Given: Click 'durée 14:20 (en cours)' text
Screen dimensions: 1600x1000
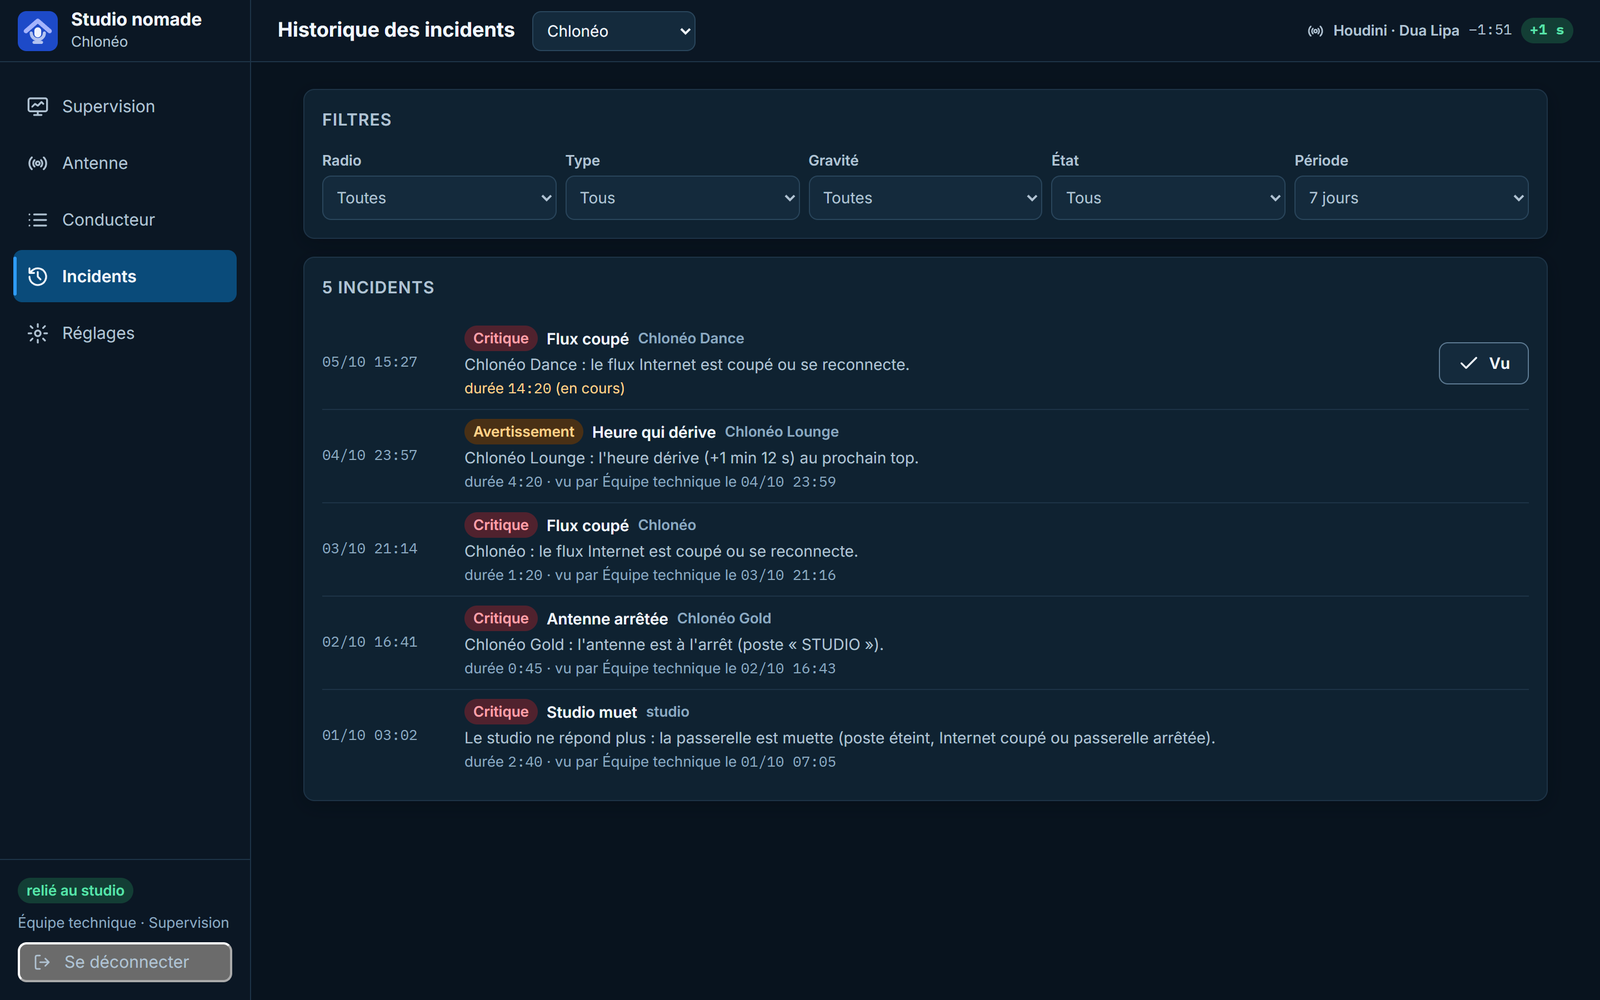Looking at the screenshot, I should pos(544,388).
